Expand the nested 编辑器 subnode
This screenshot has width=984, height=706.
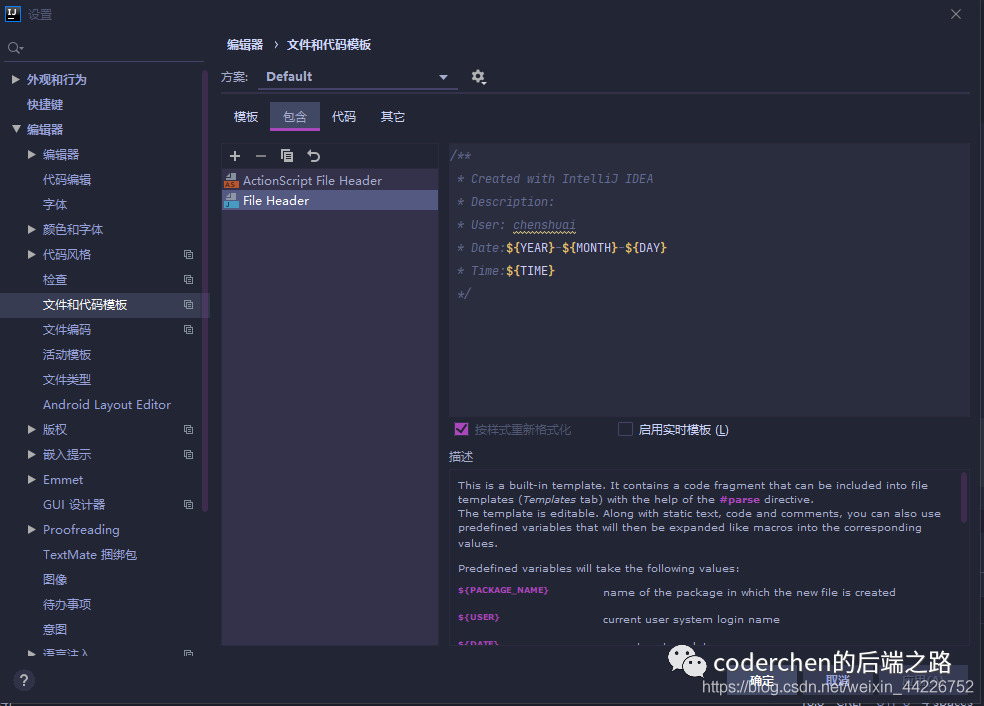31,154
